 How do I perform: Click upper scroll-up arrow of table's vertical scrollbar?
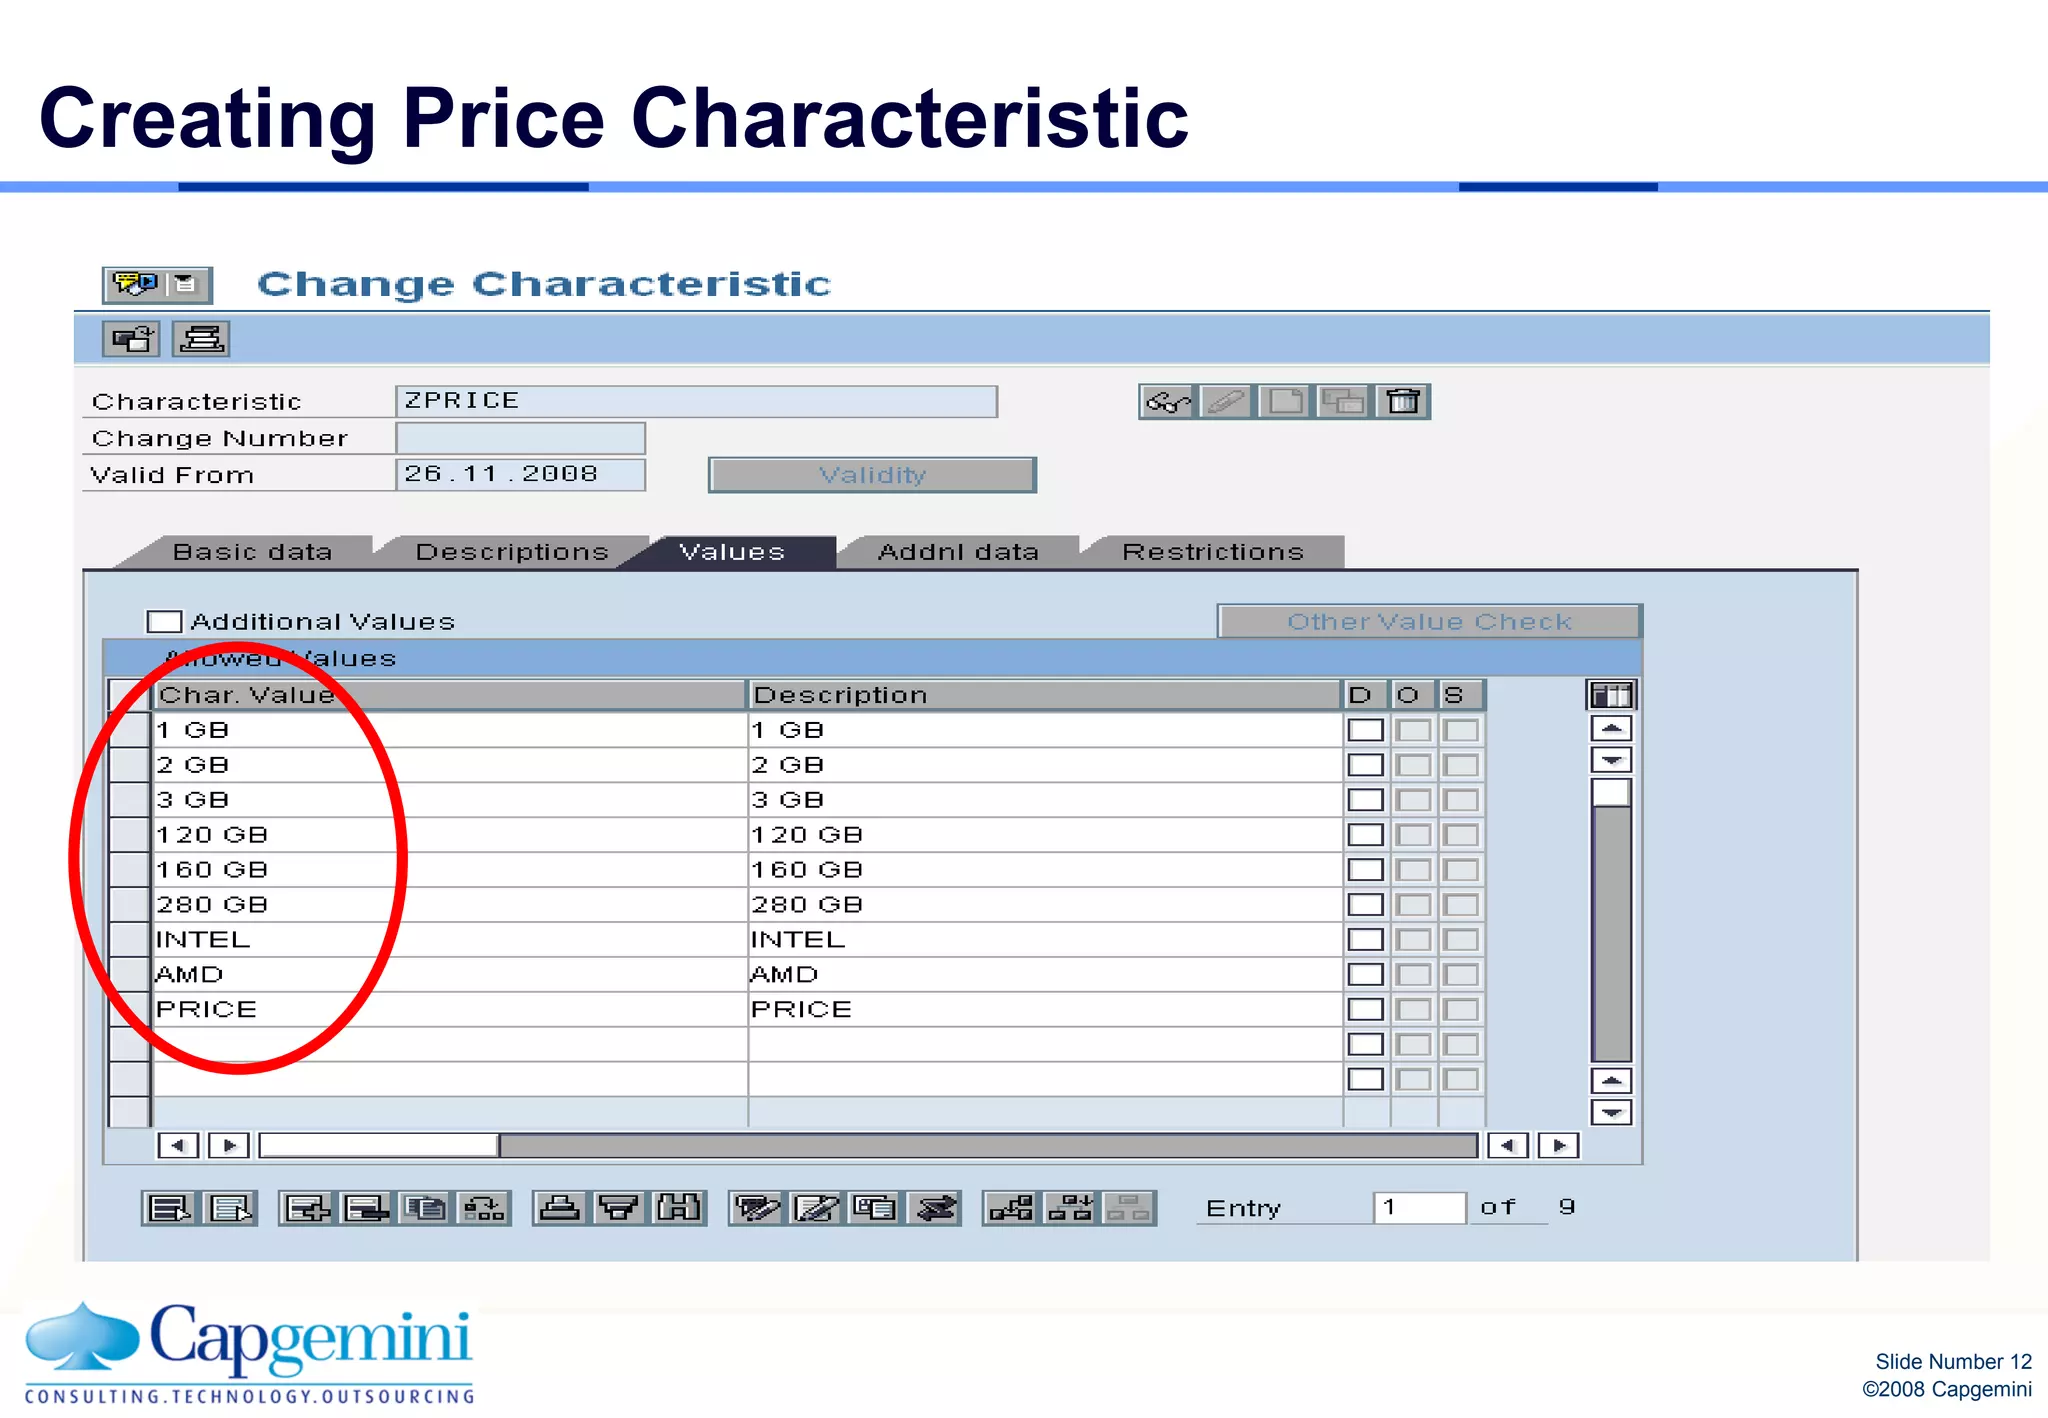click(1611, 728)
